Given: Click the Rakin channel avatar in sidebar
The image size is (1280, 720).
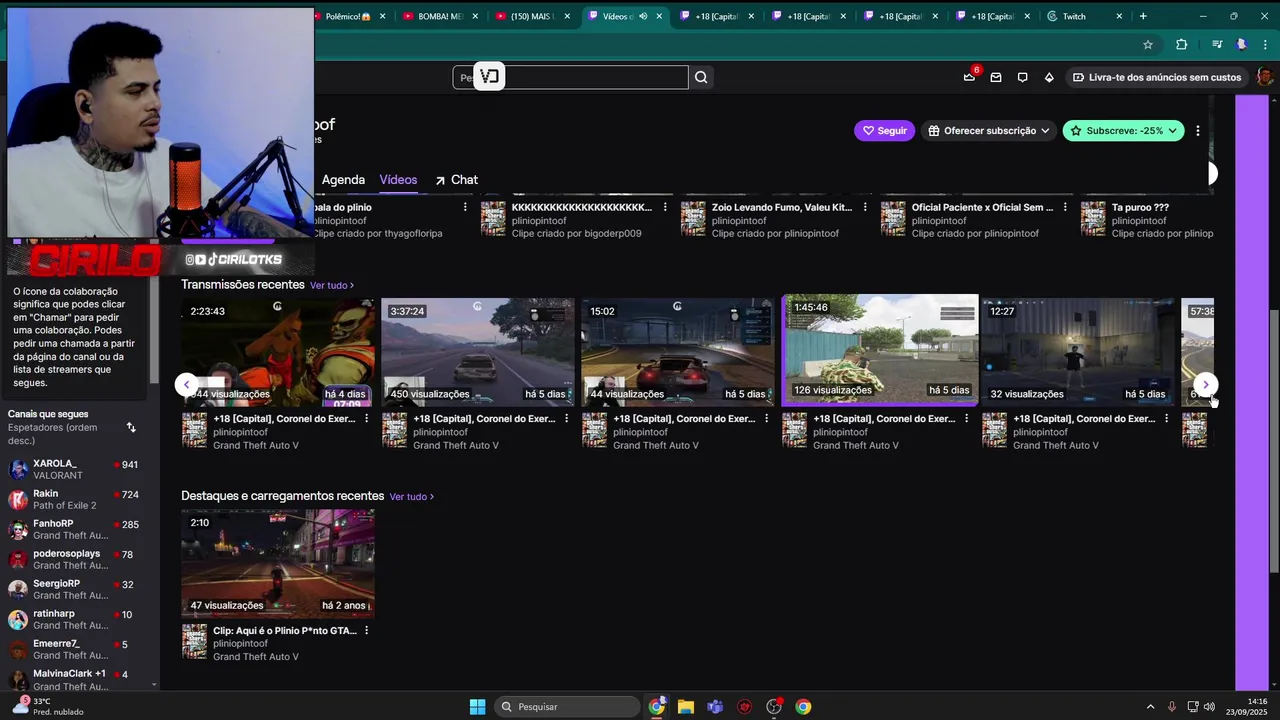Looking at the screenshot, I should point(18,500).
